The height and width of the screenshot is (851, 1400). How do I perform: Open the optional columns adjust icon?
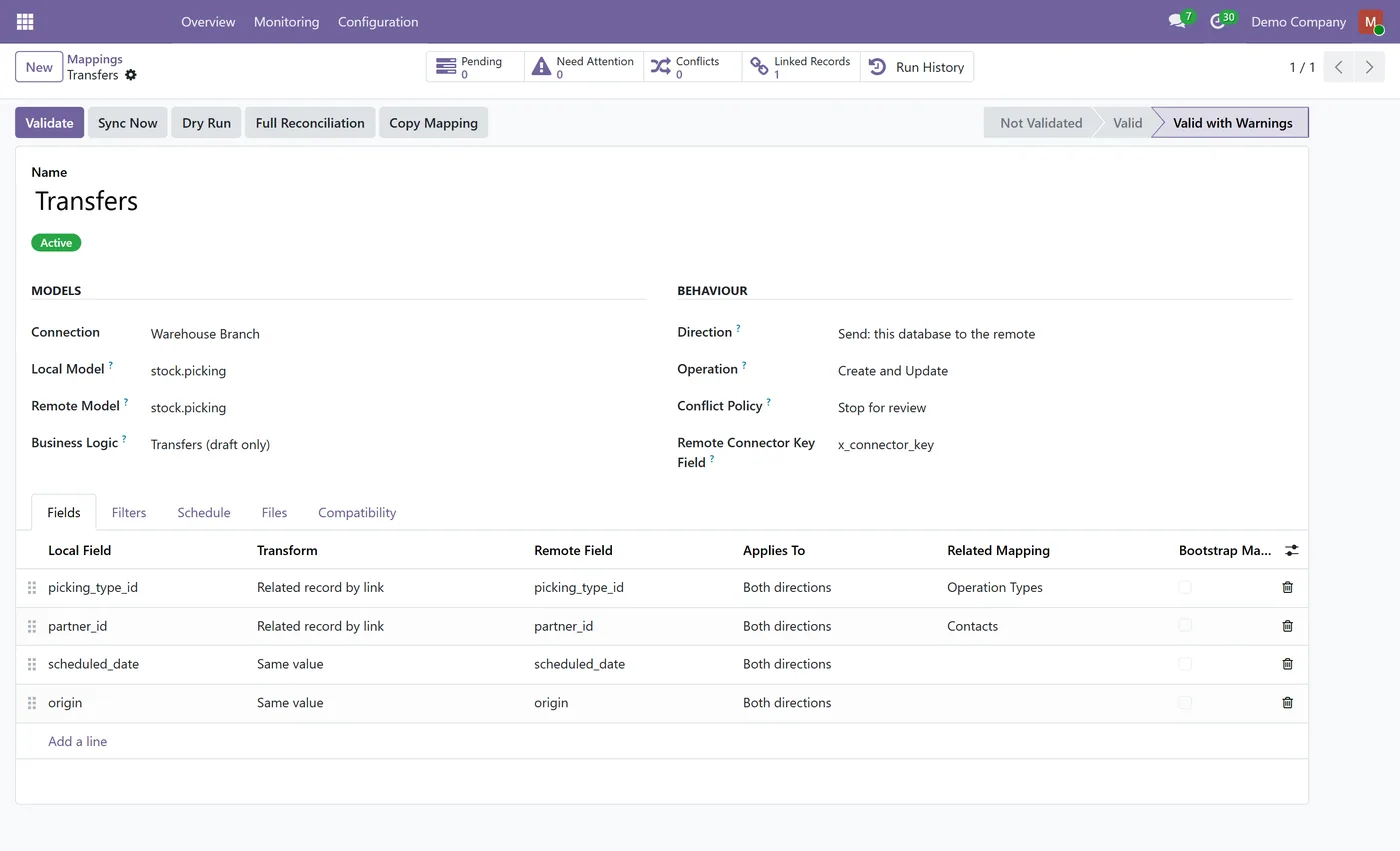1291,550
